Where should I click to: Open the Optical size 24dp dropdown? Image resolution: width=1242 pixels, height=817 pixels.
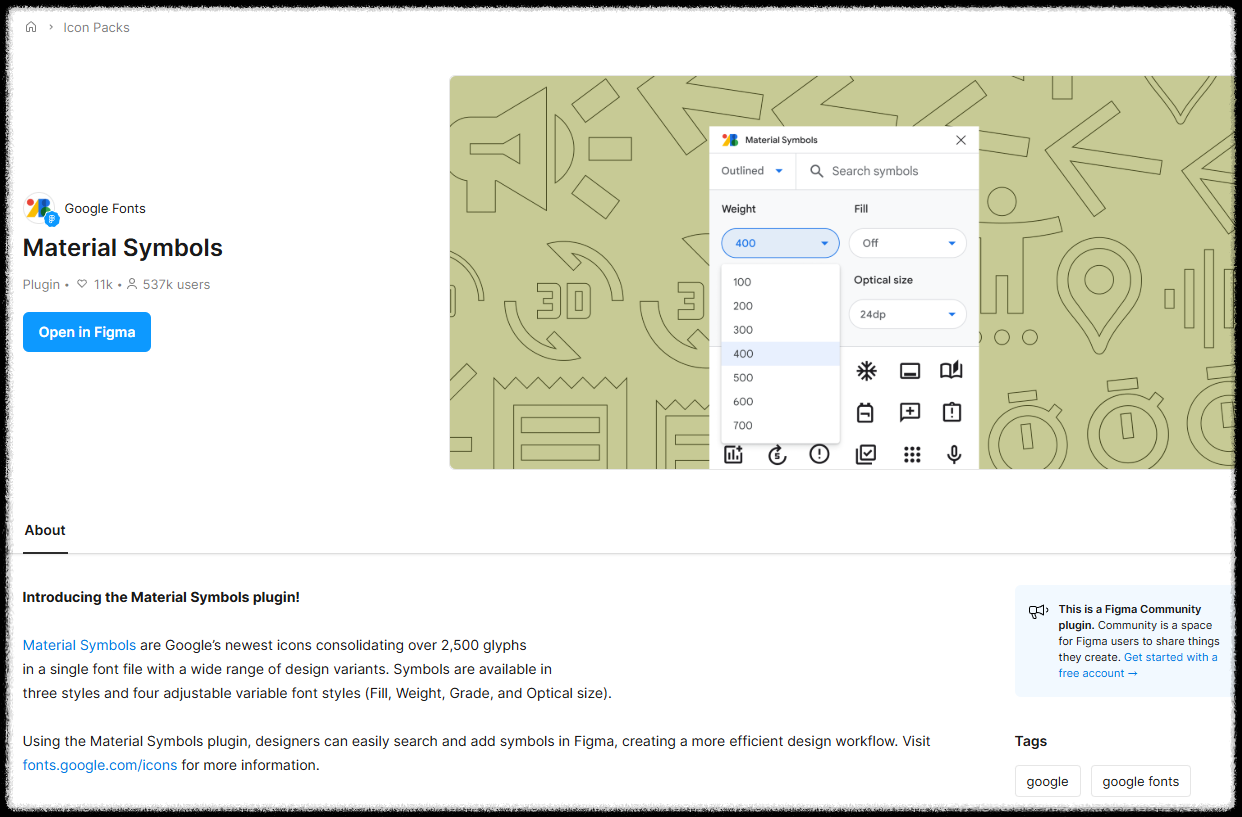(907, 314)
